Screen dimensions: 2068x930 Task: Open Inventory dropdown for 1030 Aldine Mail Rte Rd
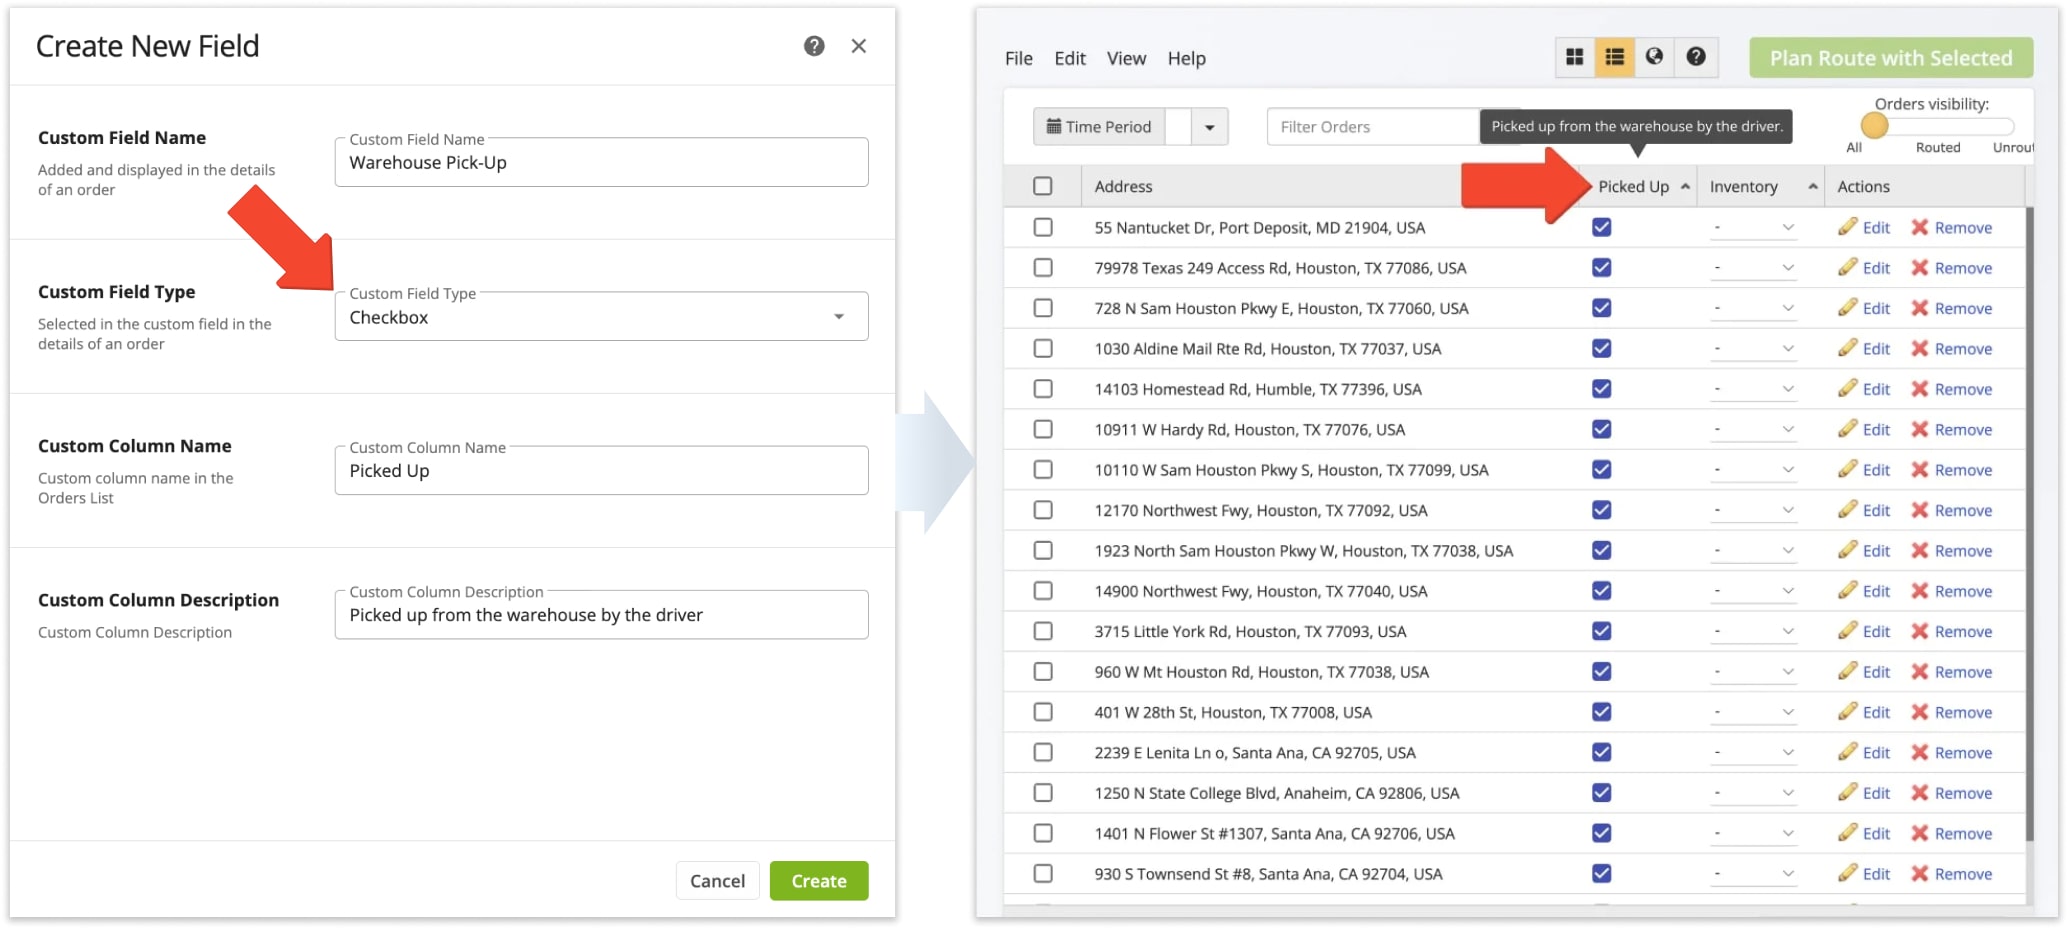(1753, 349)
